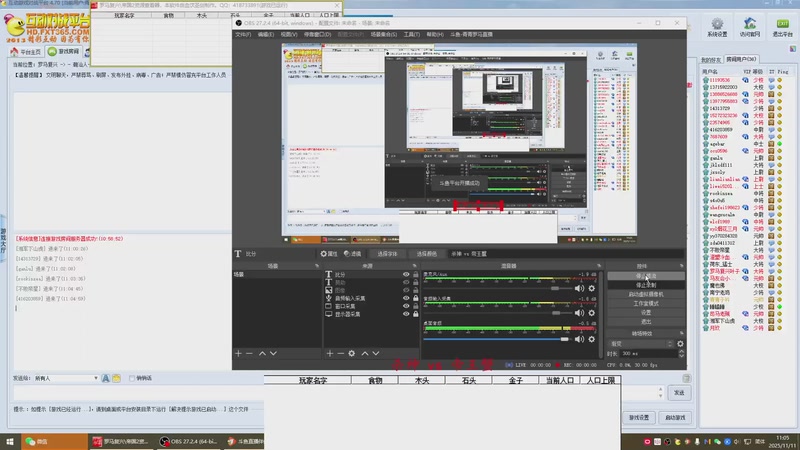The image size is (800, 450).
Task: Switch to OBS 27.2.4 taskbar button
Action: (x=189, y=441)
